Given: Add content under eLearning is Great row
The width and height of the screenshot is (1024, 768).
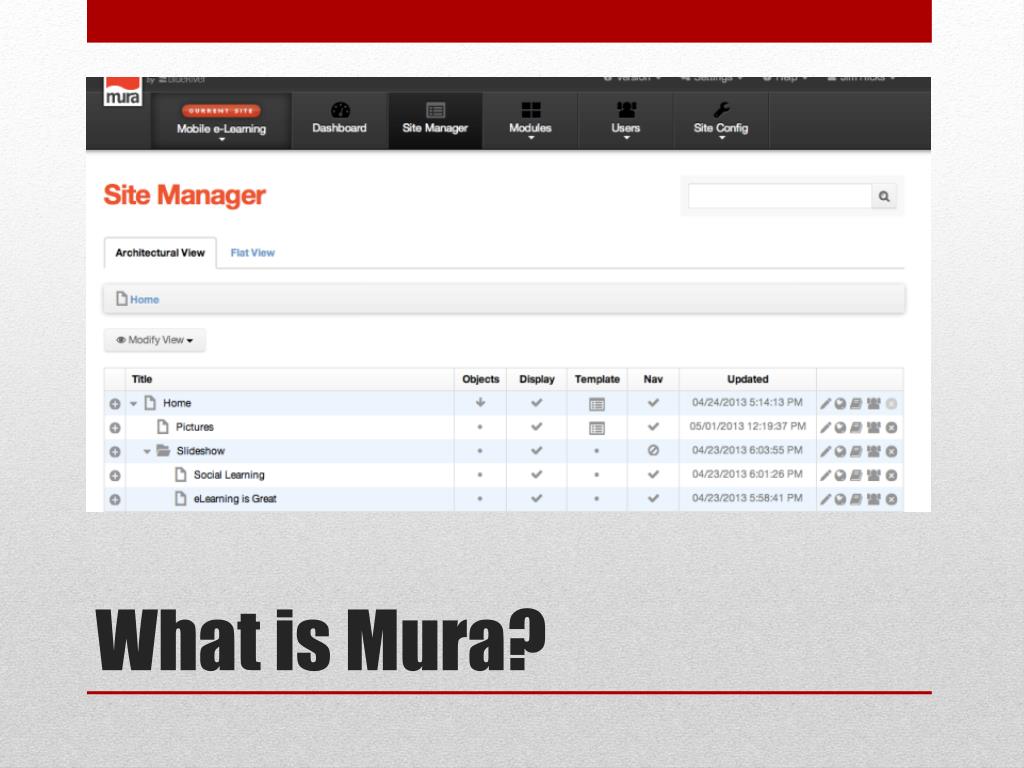Looking at the screenshot, I should 115,500.
